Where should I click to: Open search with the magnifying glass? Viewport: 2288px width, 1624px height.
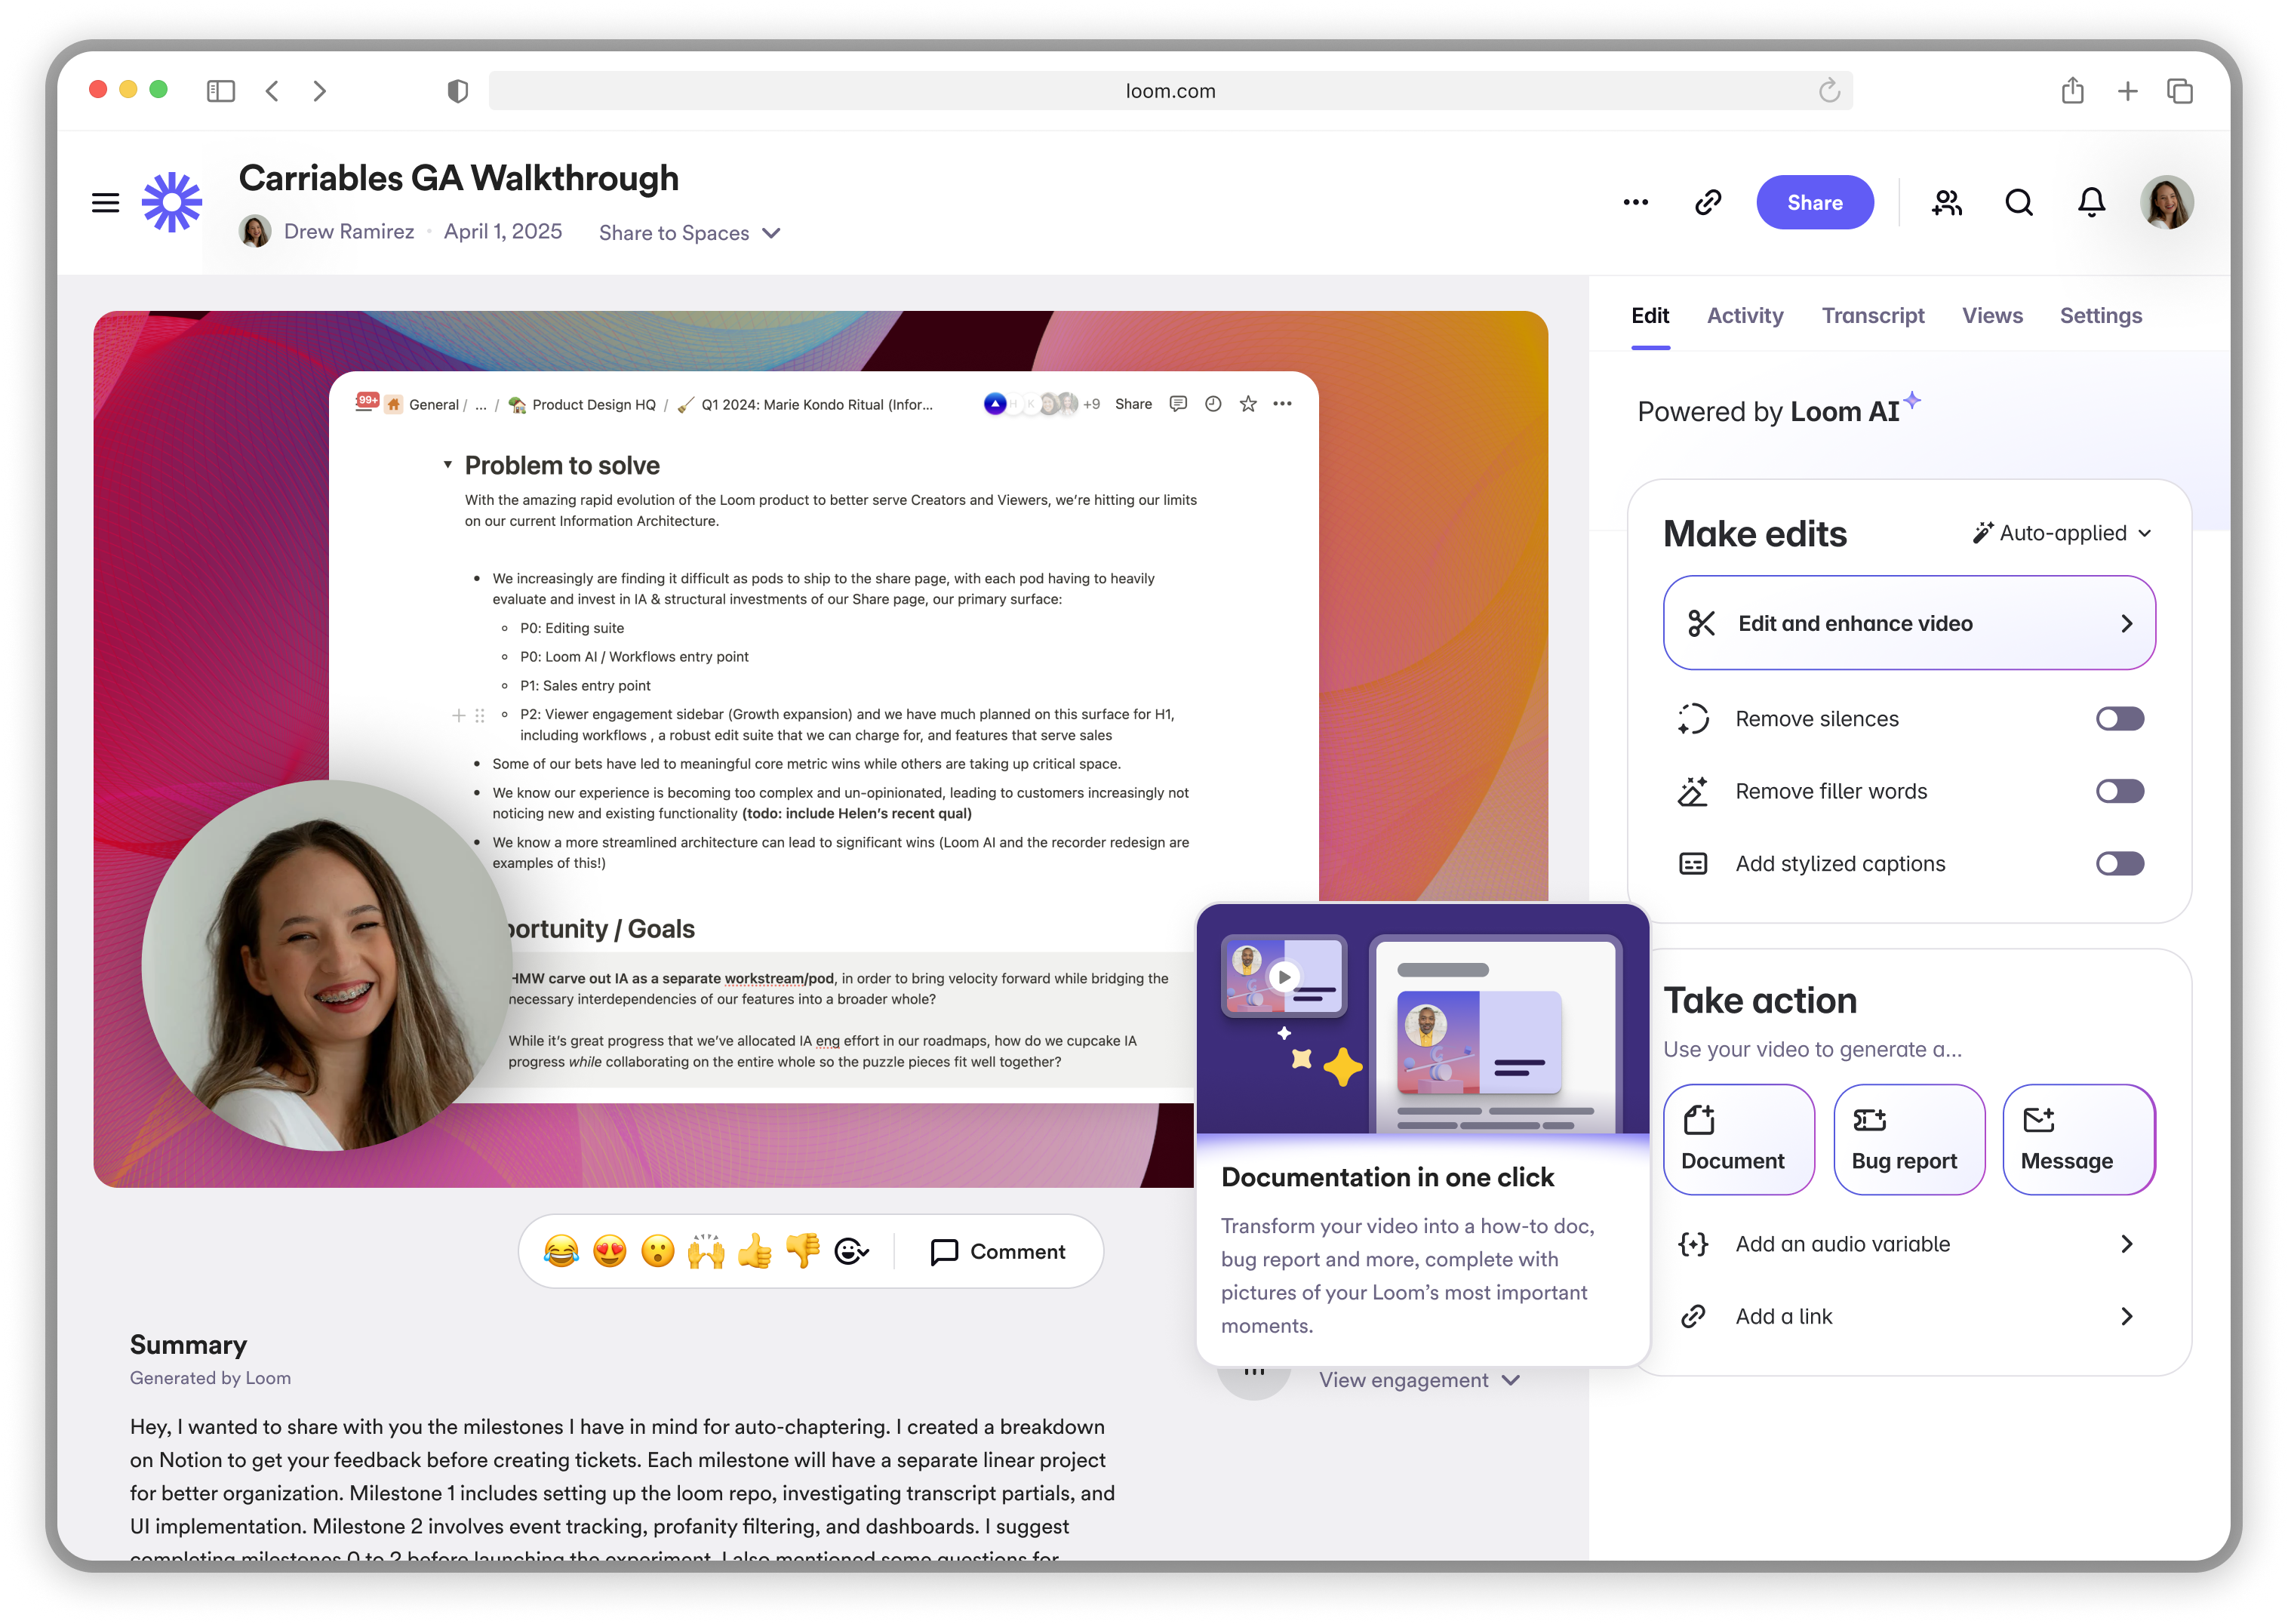click(x=2019, y=203)
